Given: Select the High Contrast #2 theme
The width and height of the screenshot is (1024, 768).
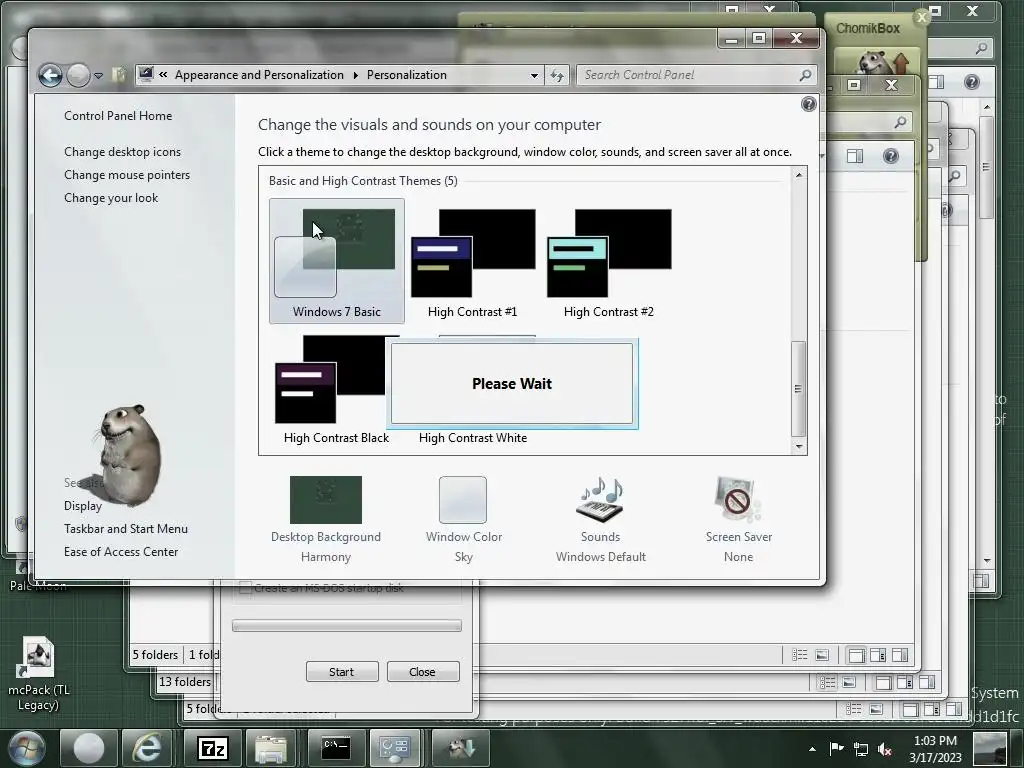Looking at the screenshot, I should (x=609, y=261).
